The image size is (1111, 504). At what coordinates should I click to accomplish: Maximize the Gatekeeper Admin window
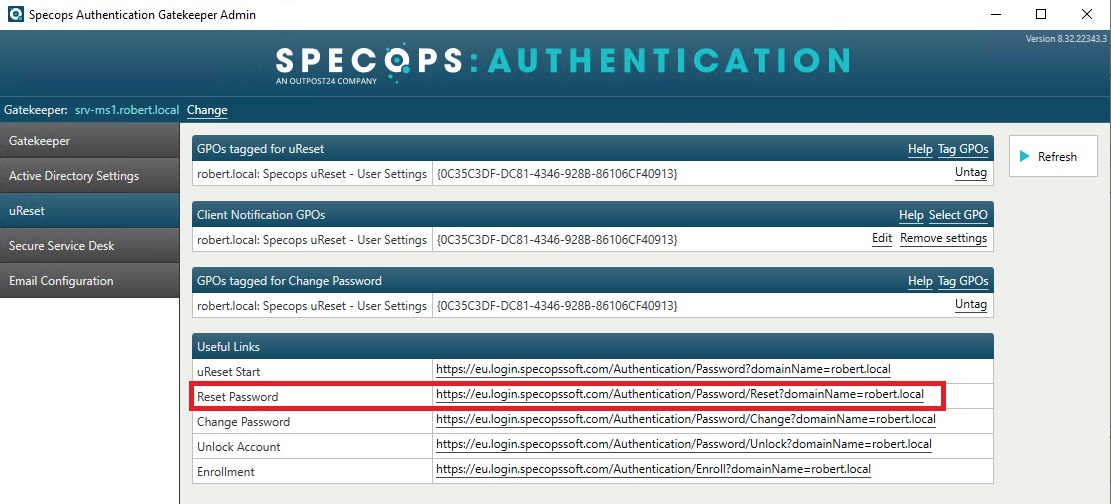[x=1040, y=14]
